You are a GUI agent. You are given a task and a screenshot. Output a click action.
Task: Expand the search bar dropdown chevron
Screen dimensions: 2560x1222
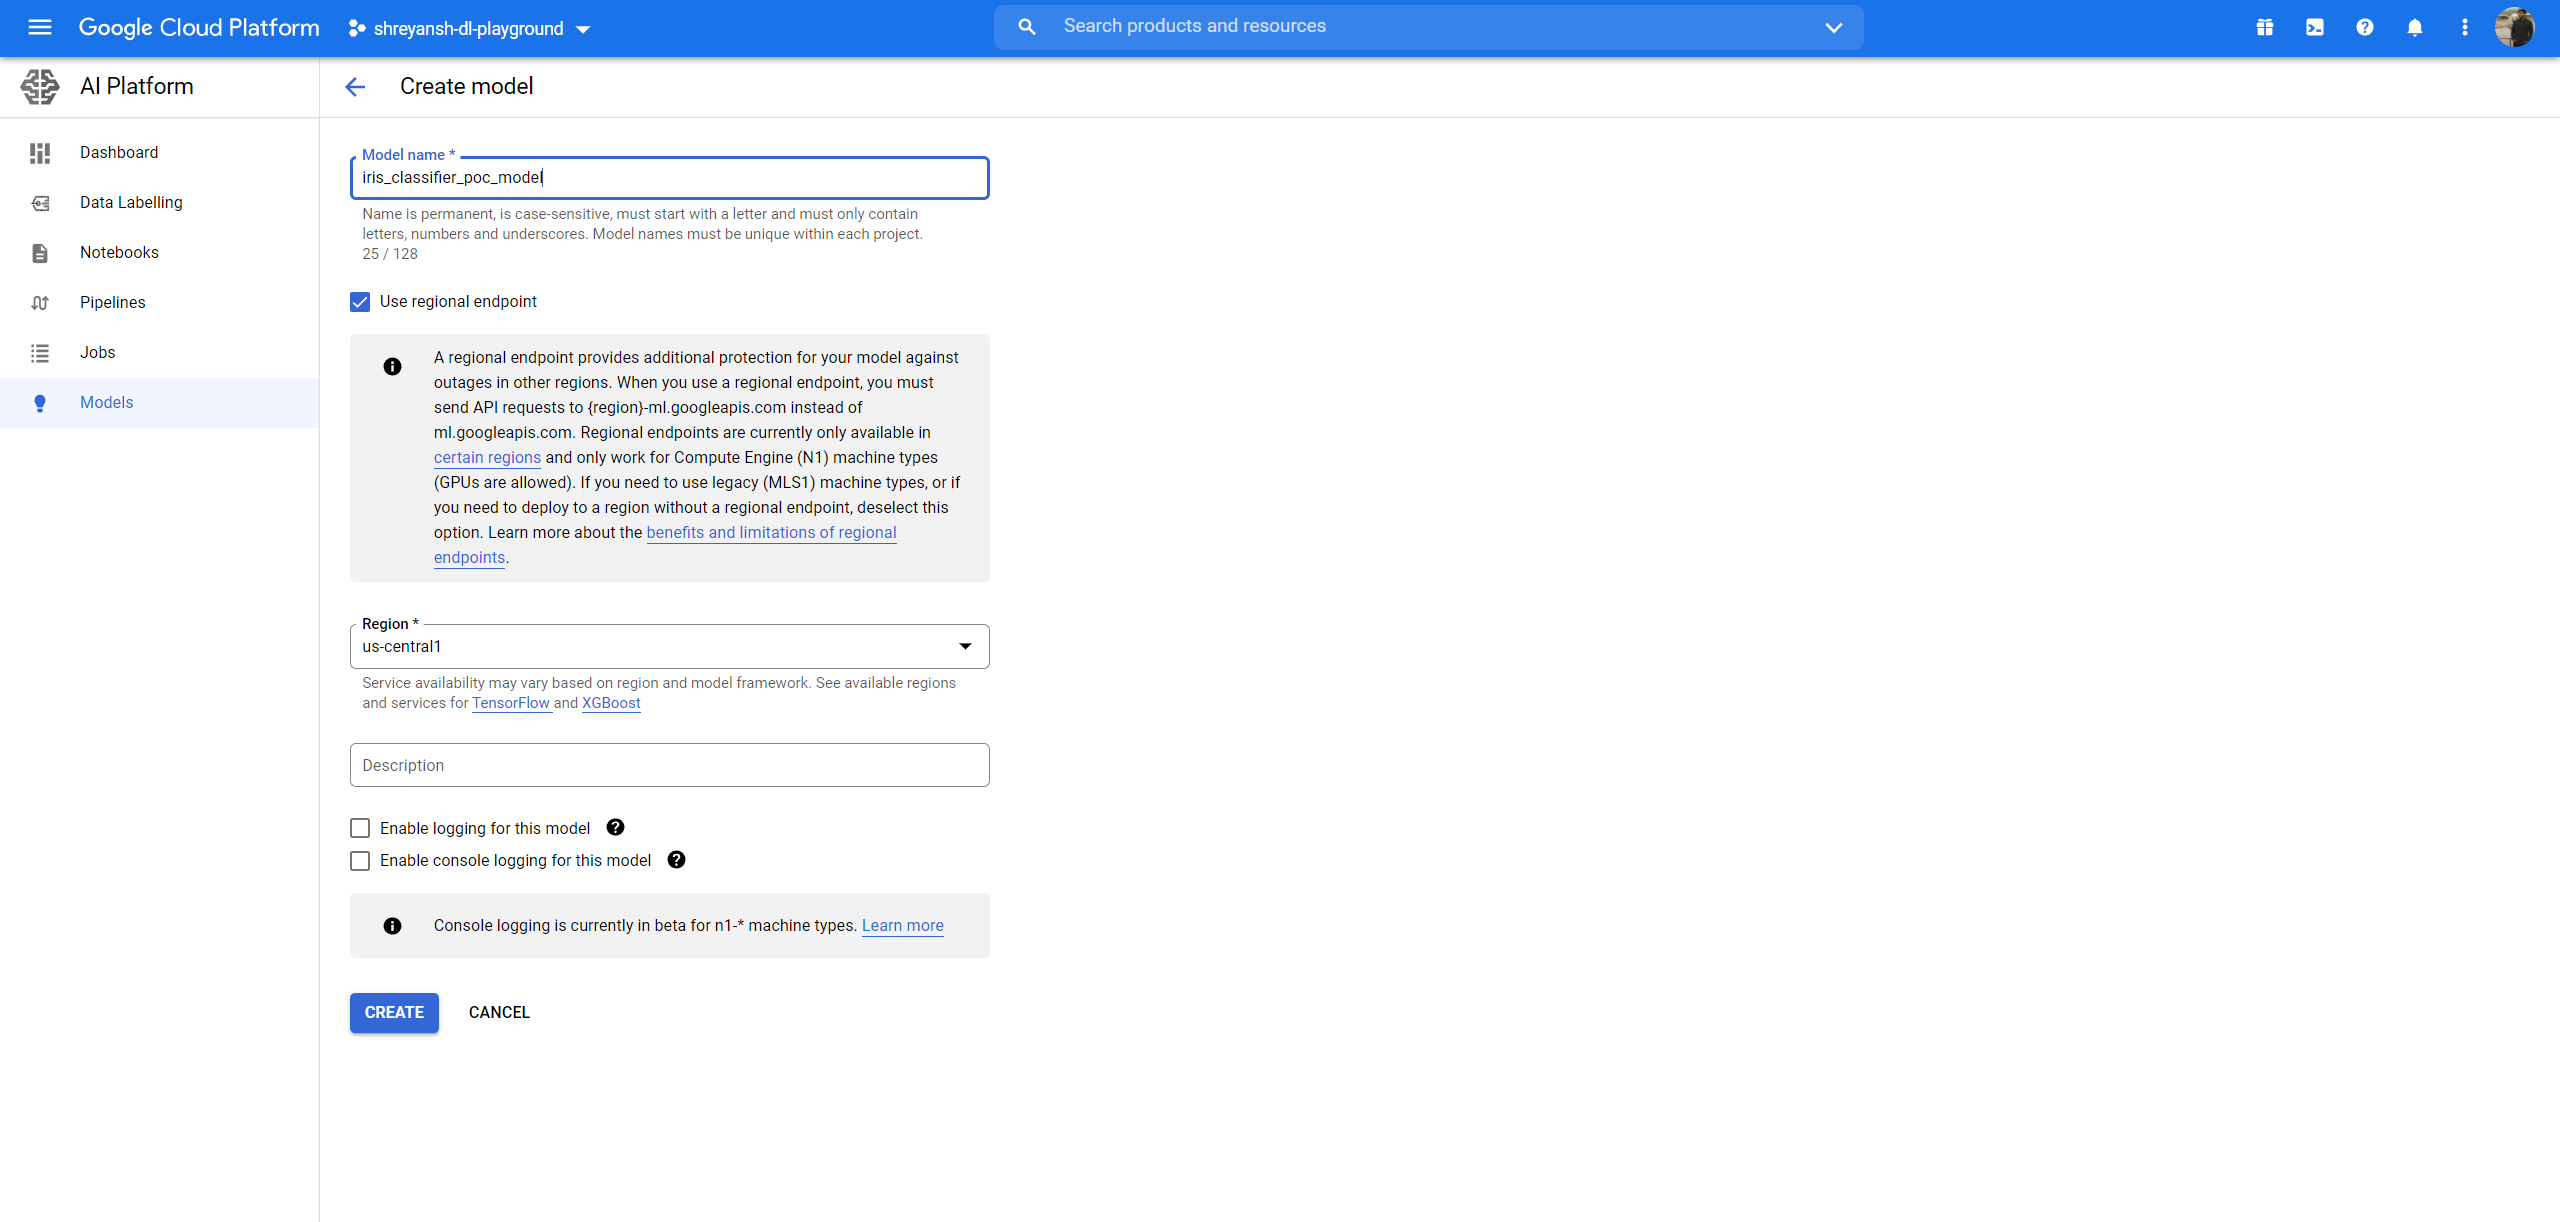(1833, 28)
